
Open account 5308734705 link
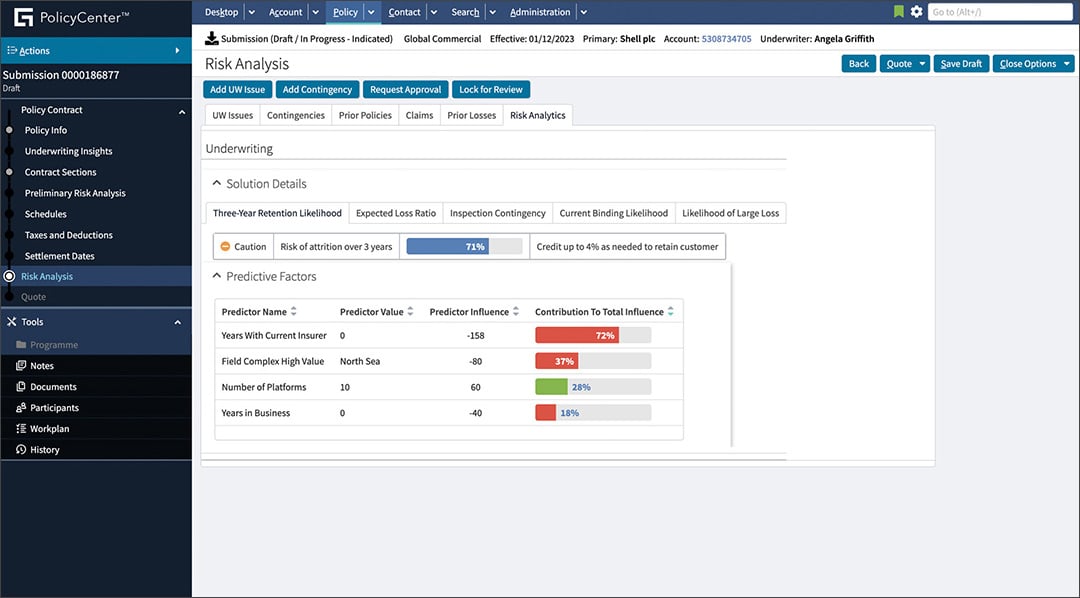click(726, 38)
